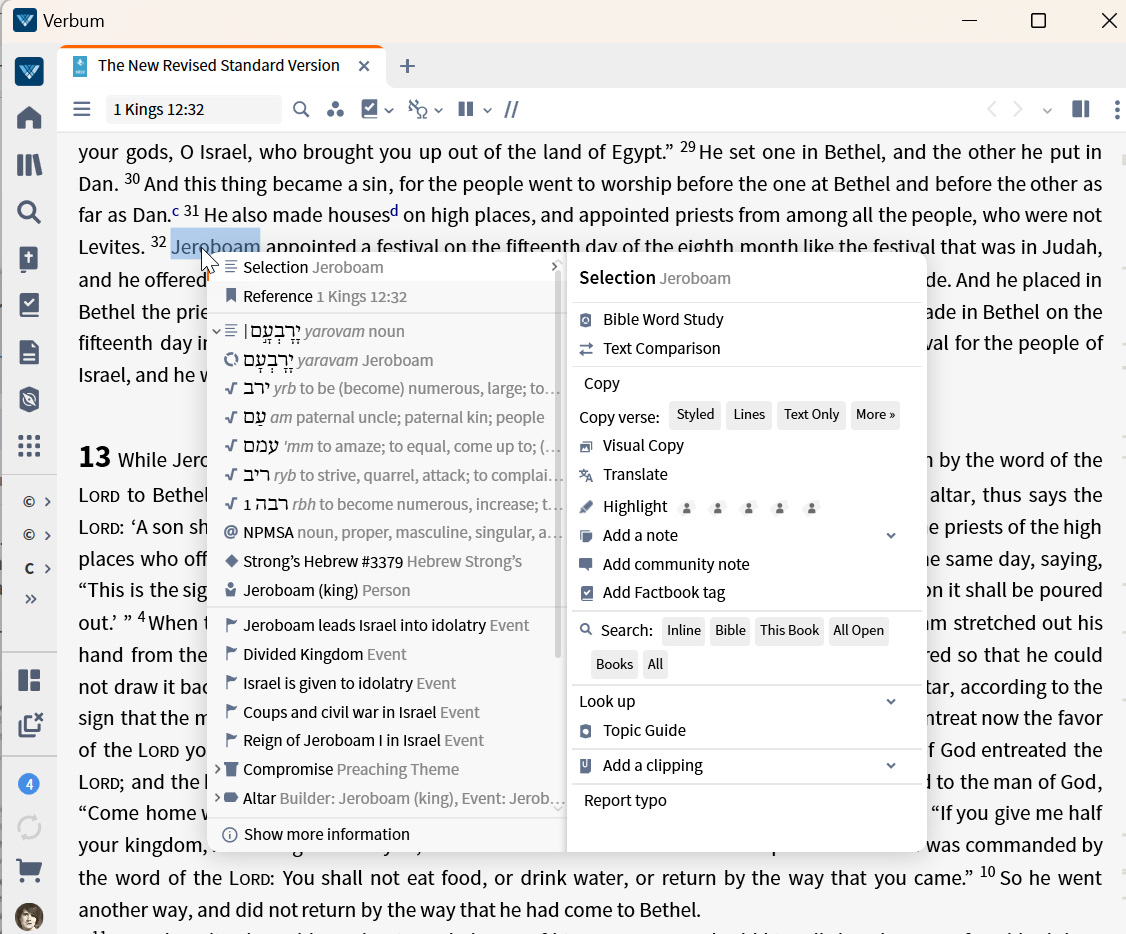Select the Reference 1 Kings 12:32 row

click(384, 296)
